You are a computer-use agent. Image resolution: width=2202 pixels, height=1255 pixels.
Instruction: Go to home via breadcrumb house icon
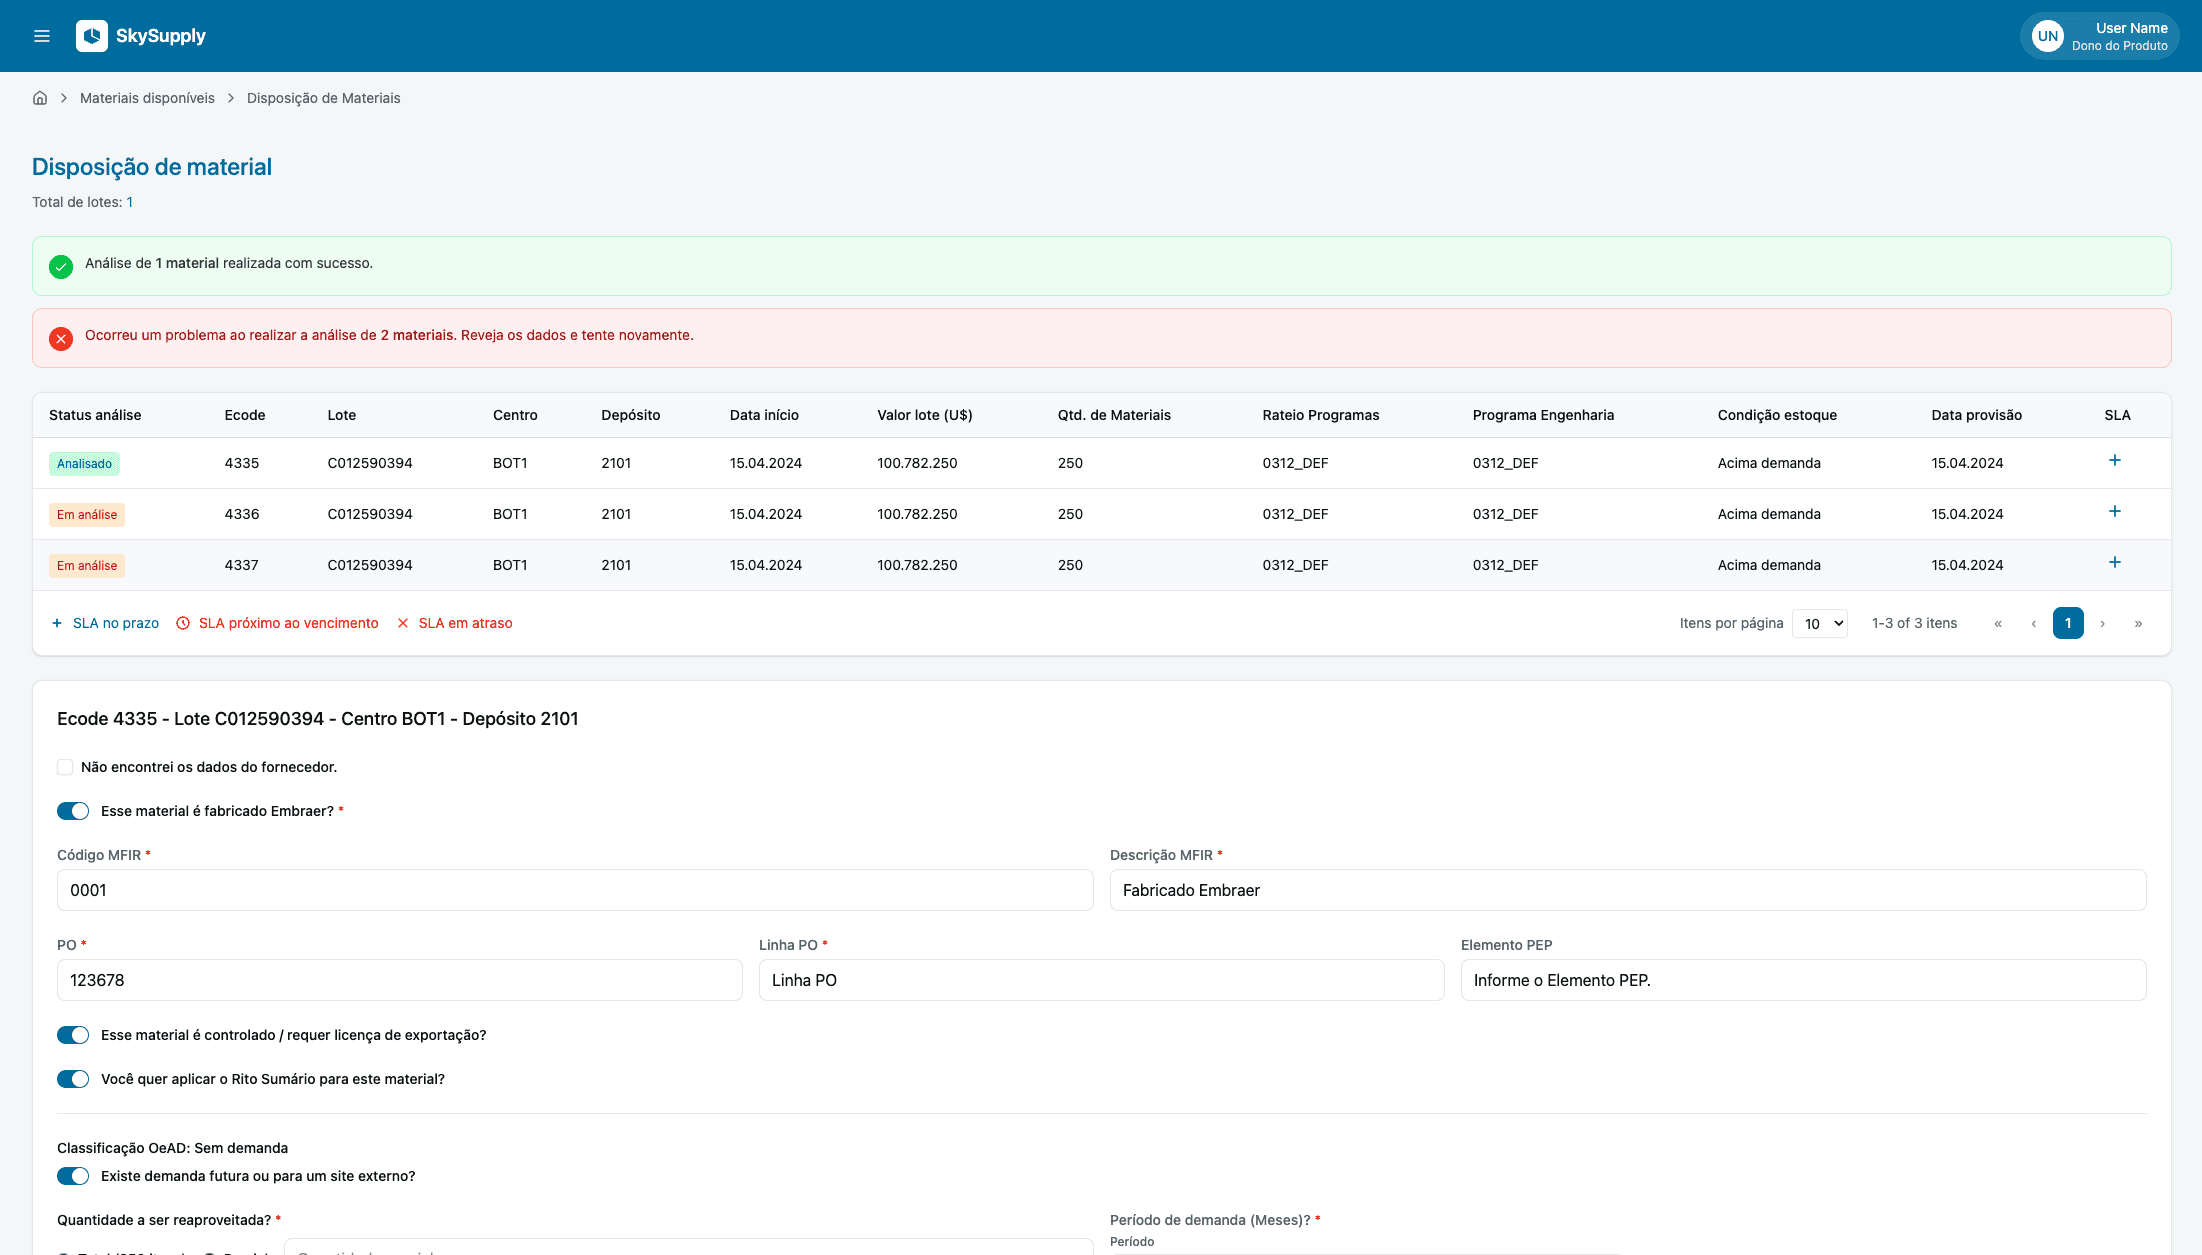click(x=40, y=98)
